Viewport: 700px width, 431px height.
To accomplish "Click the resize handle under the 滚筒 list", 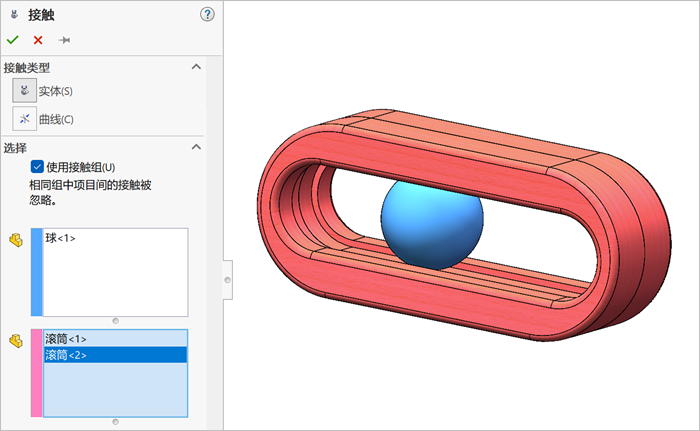I will [x=116, y=422].
